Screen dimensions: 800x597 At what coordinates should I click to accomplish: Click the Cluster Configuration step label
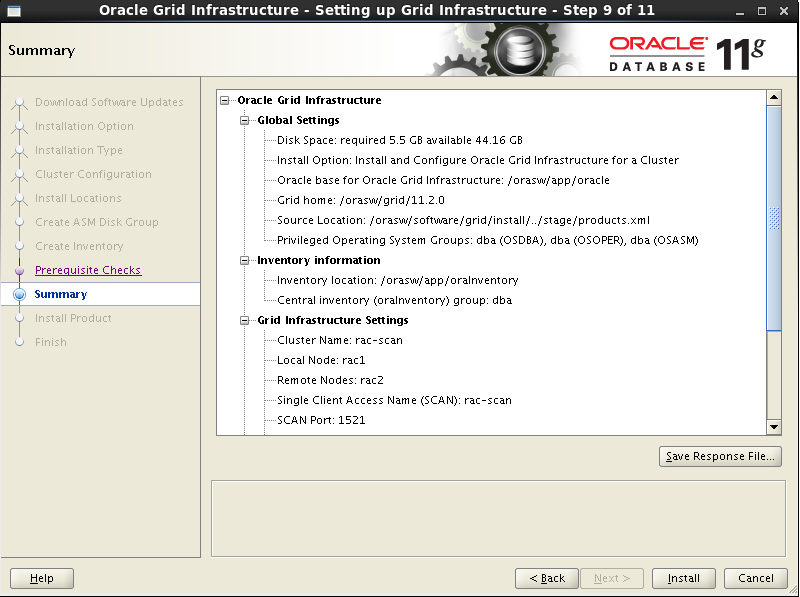pyautogui.click(x=93, y=174)
